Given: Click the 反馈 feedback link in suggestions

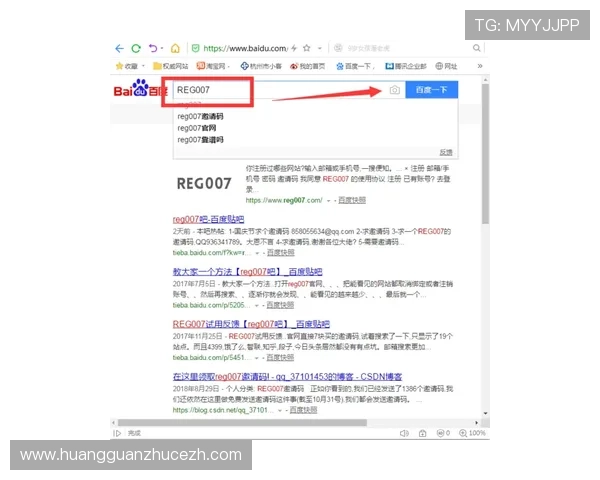Looking at the screenshot, I should pyautogui.click(x=446, y=152).
